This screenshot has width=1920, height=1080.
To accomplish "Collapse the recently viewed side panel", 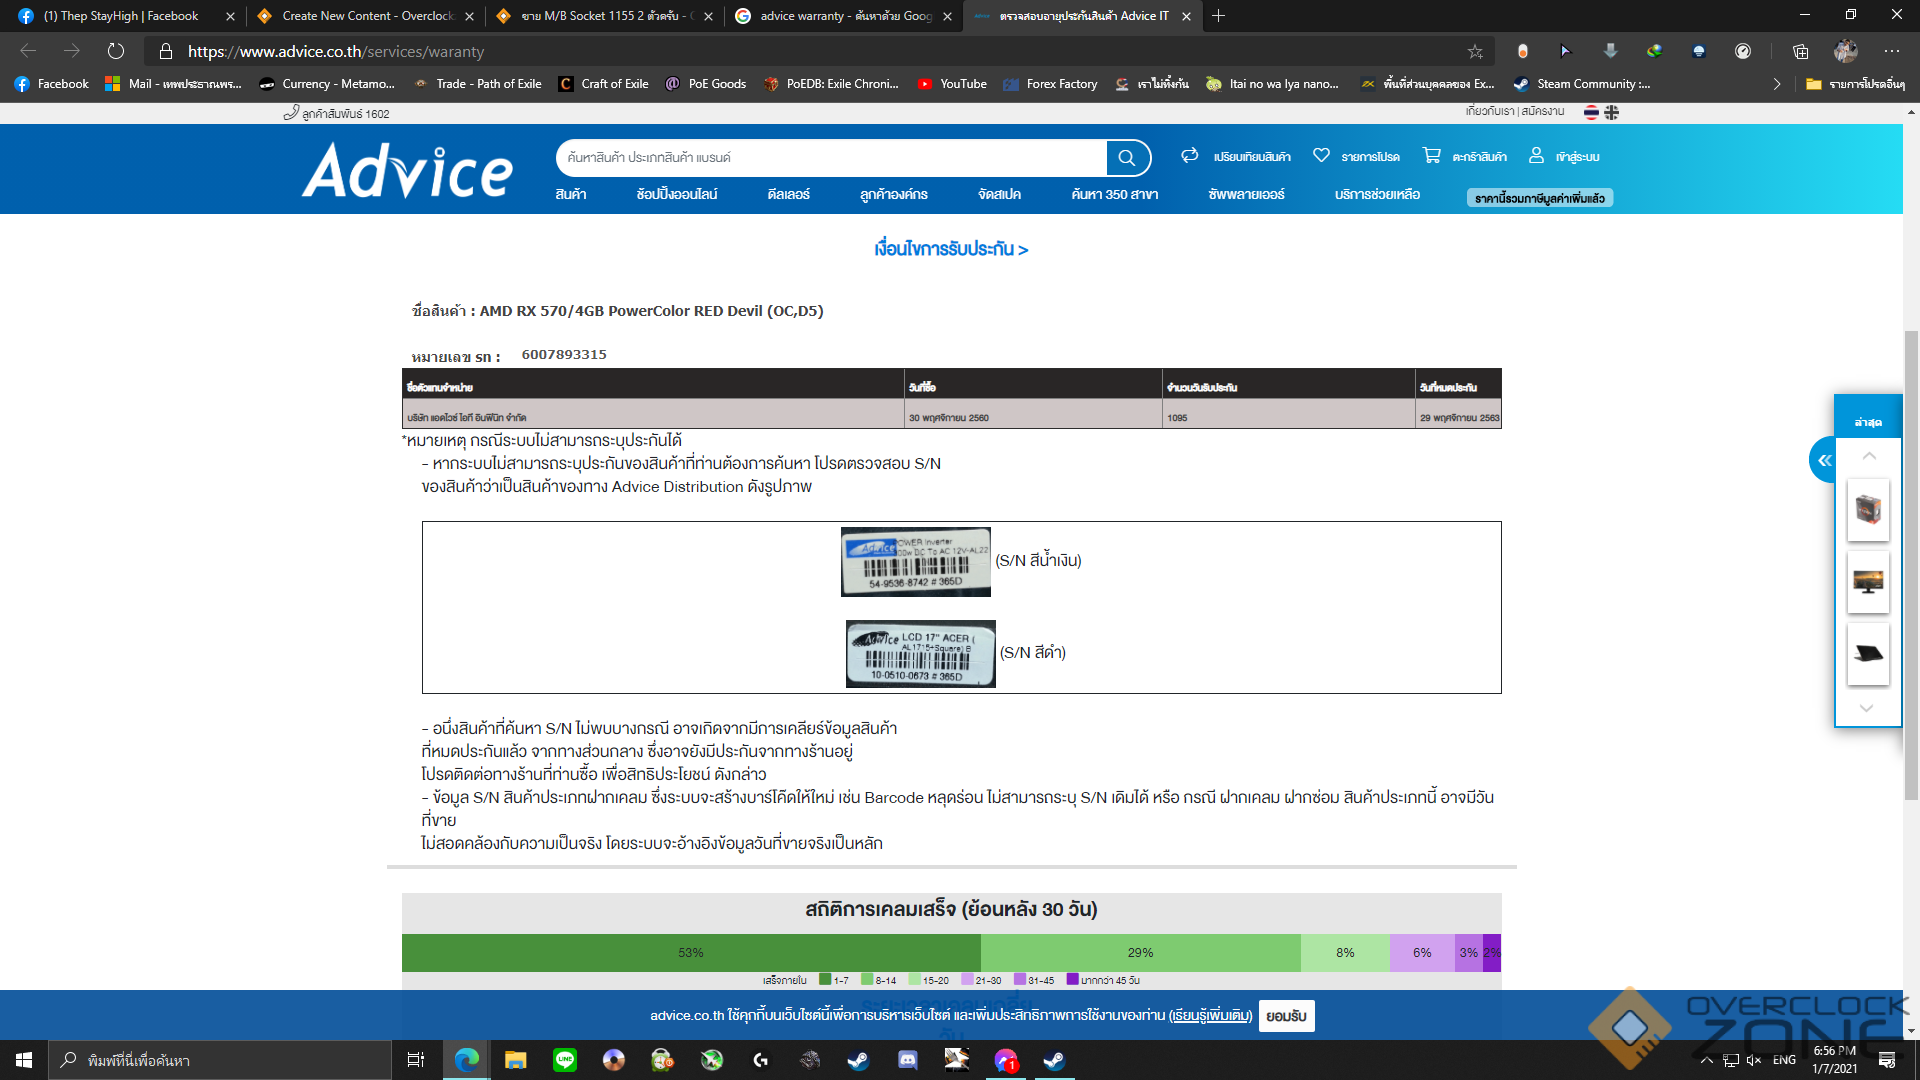I will pos(1824,460).
